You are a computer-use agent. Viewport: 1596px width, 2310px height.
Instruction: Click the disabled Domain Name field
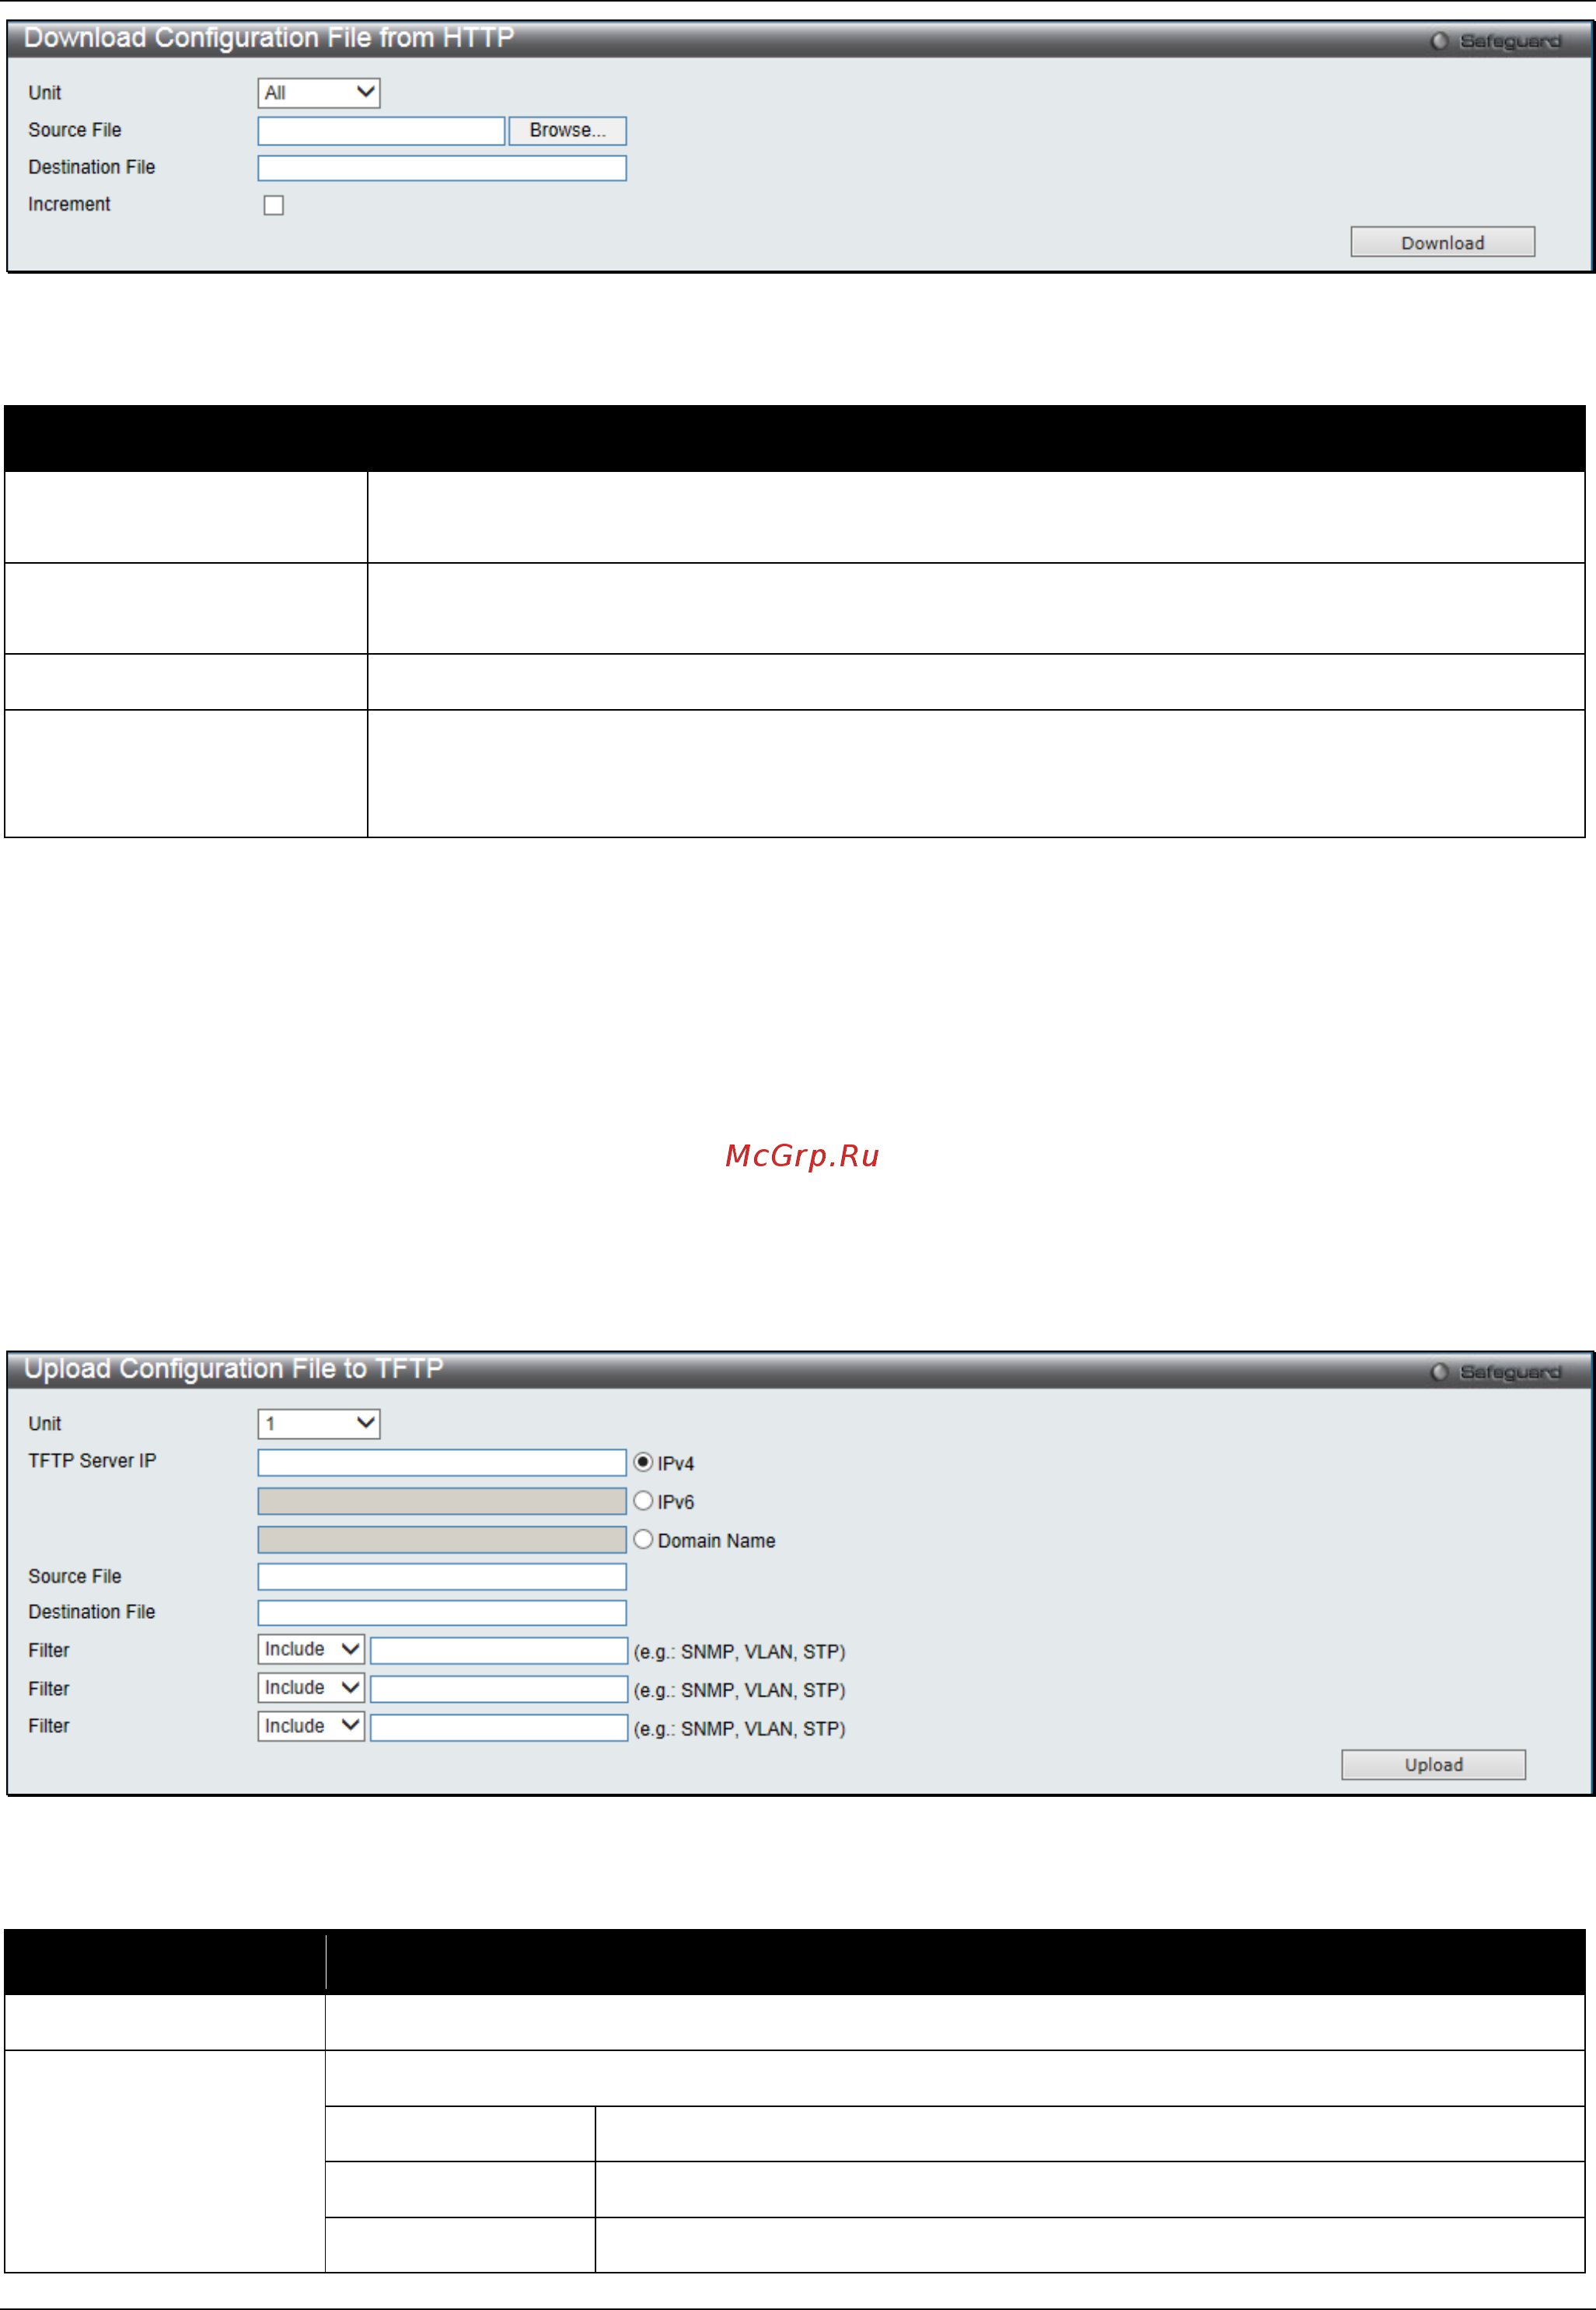tap(442, 1540)
